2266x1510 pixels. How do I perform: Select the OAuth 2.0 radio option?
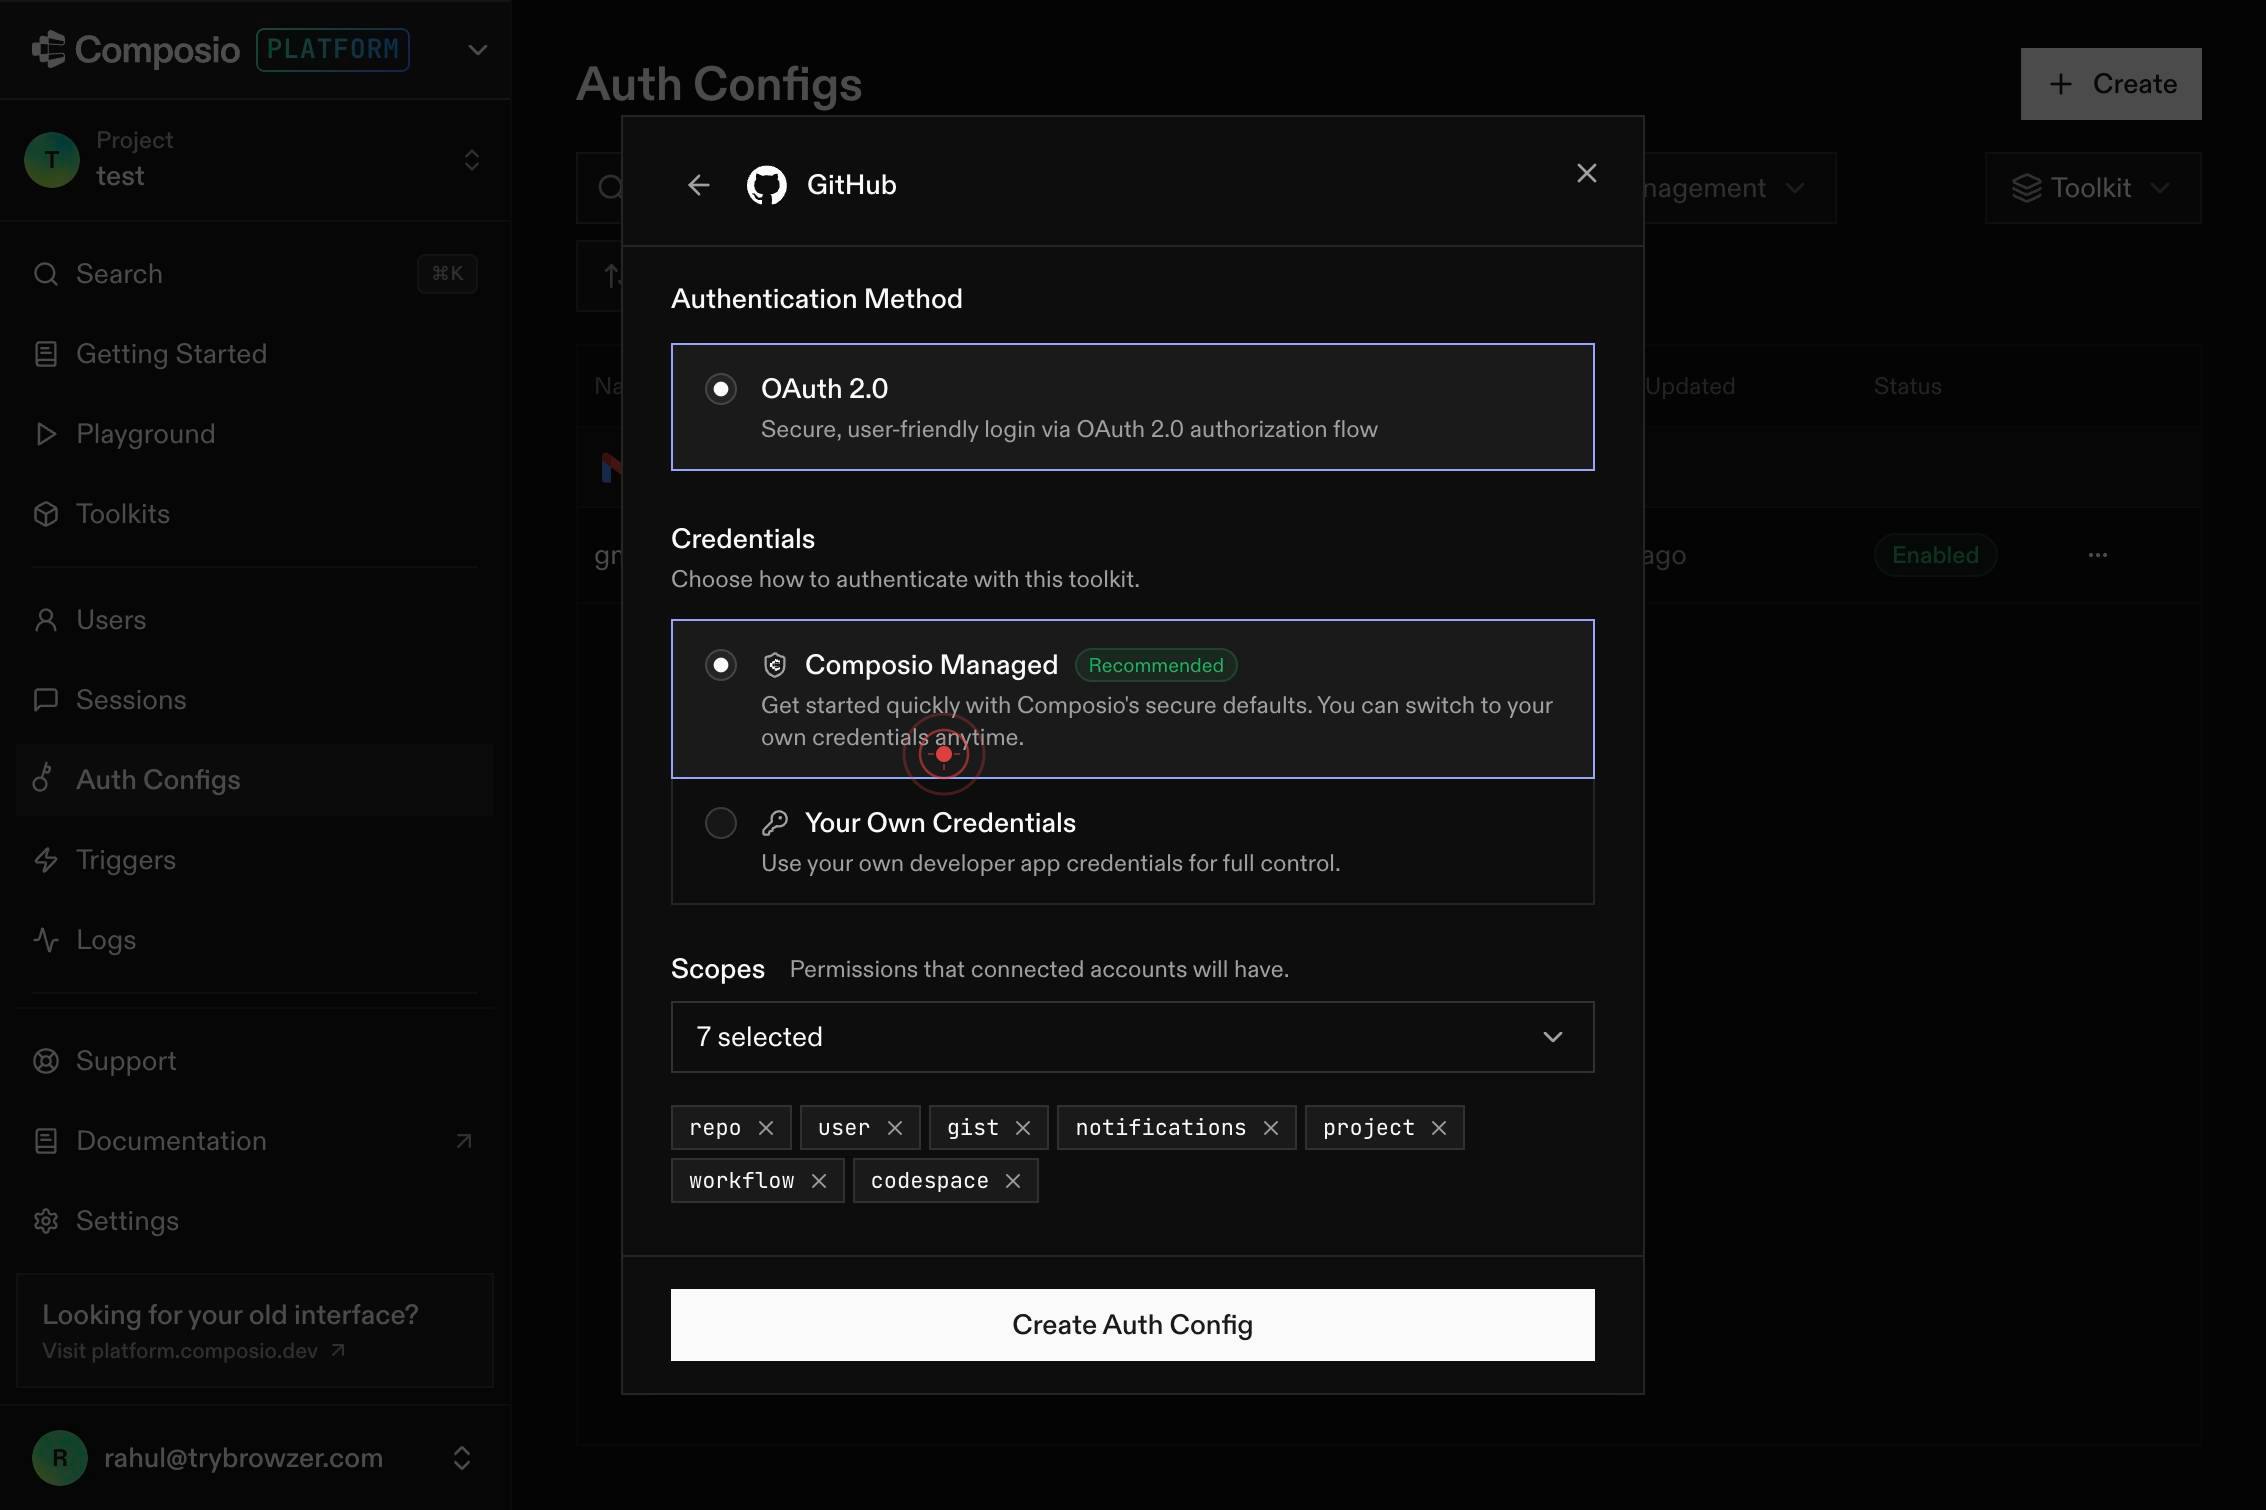point(720,389)
